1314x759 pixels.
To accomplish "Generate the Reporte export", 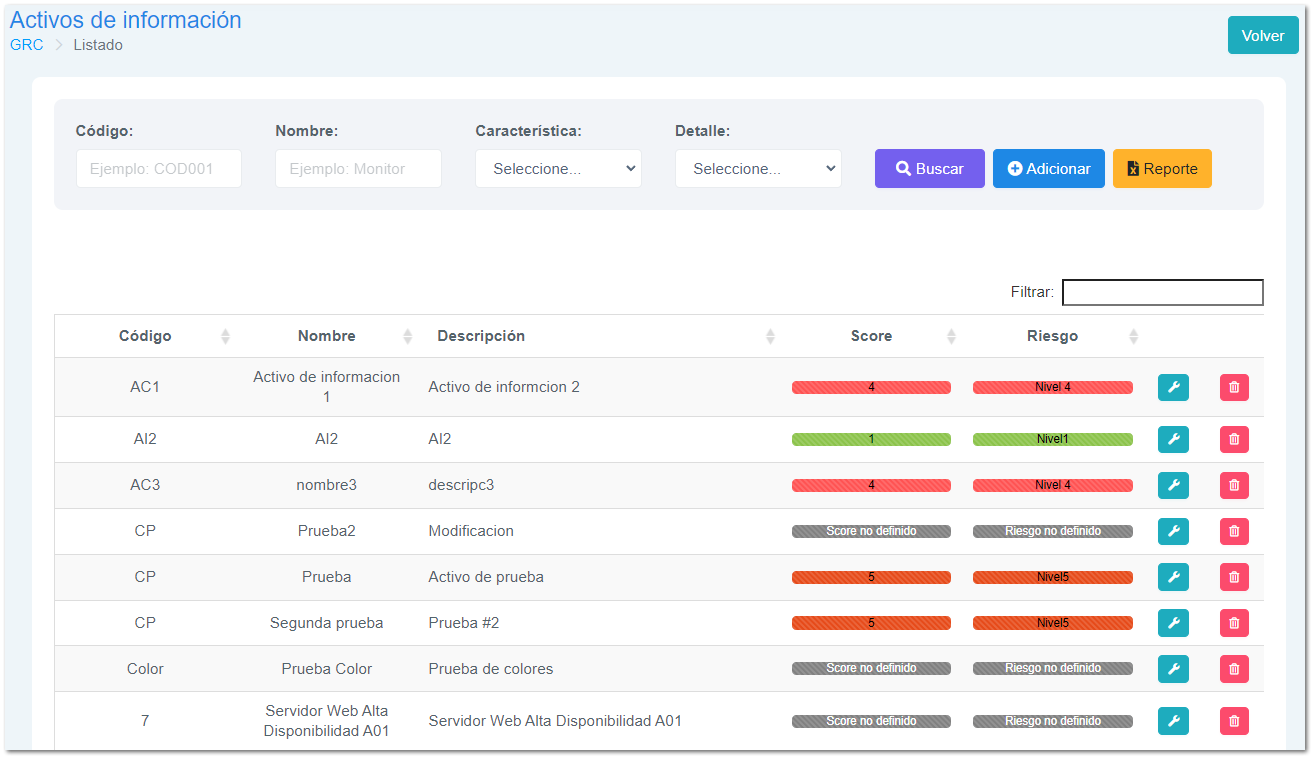I will 1162,169.
